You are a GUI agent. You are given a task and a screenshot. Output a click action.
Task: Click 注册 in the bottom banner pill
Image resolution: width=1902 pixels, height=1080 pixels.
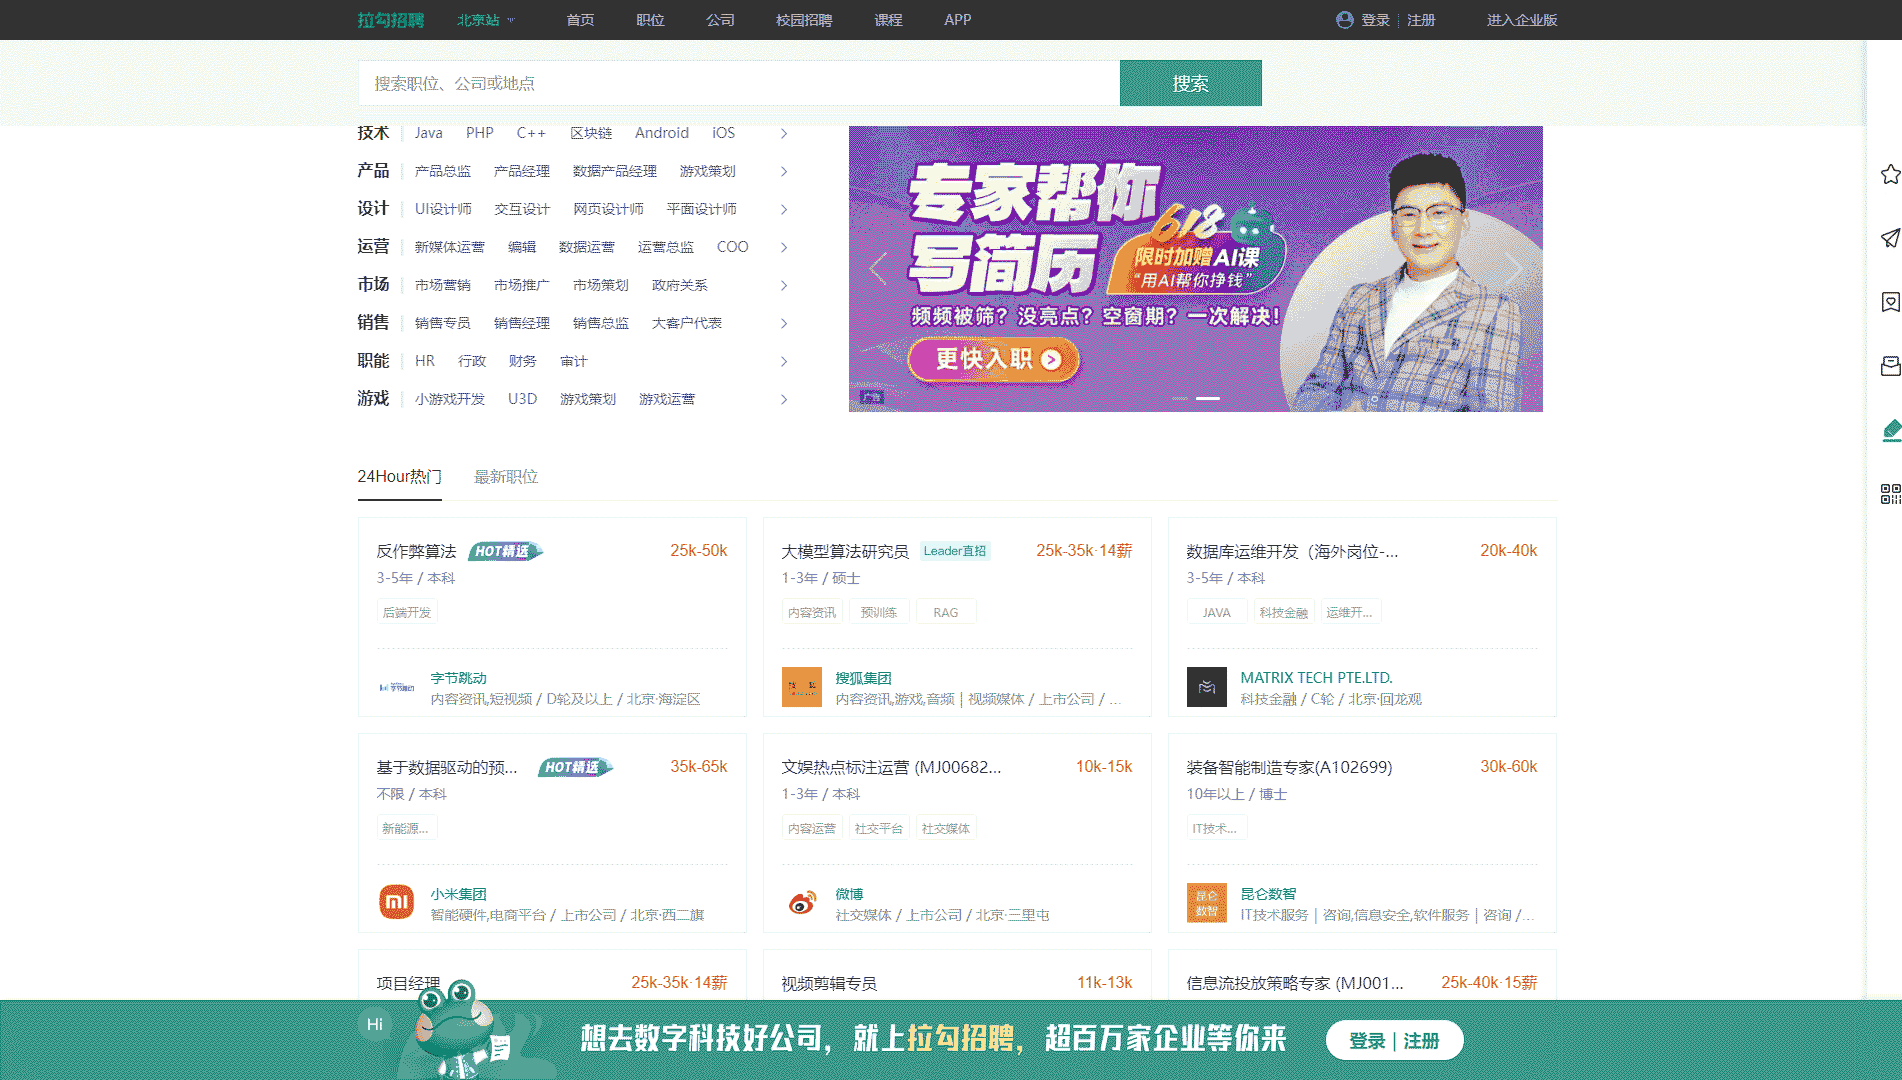1421,1041
